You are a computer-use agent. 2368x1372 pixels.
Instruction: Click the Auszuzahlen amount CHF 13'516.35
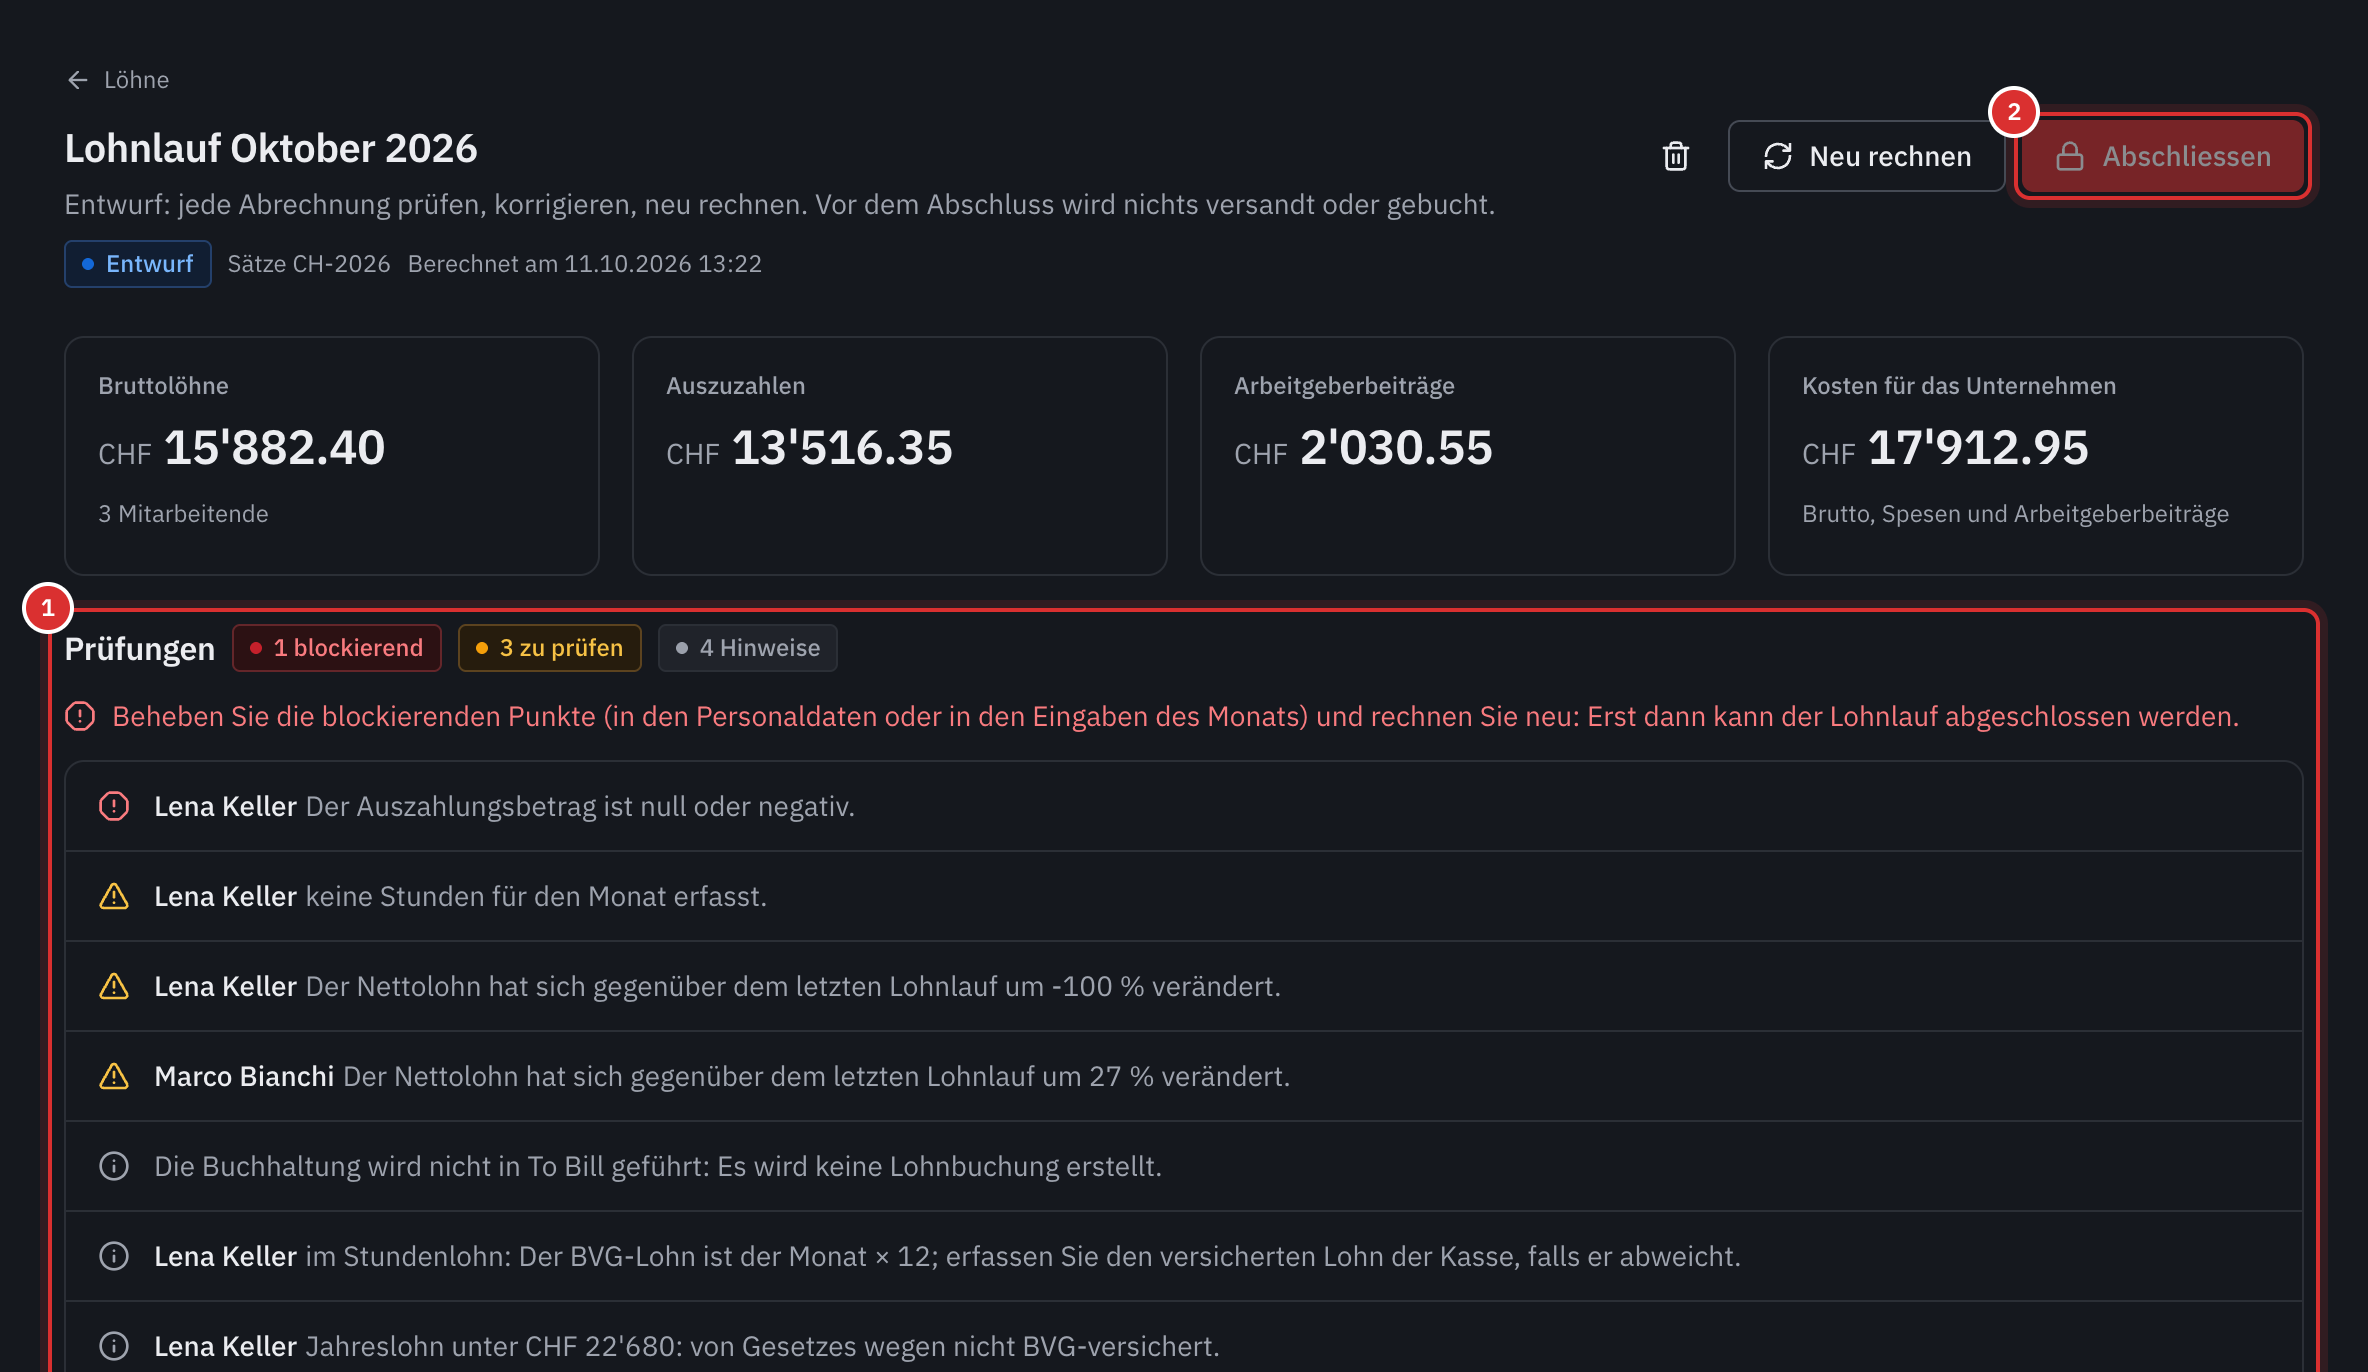(810, 448)
